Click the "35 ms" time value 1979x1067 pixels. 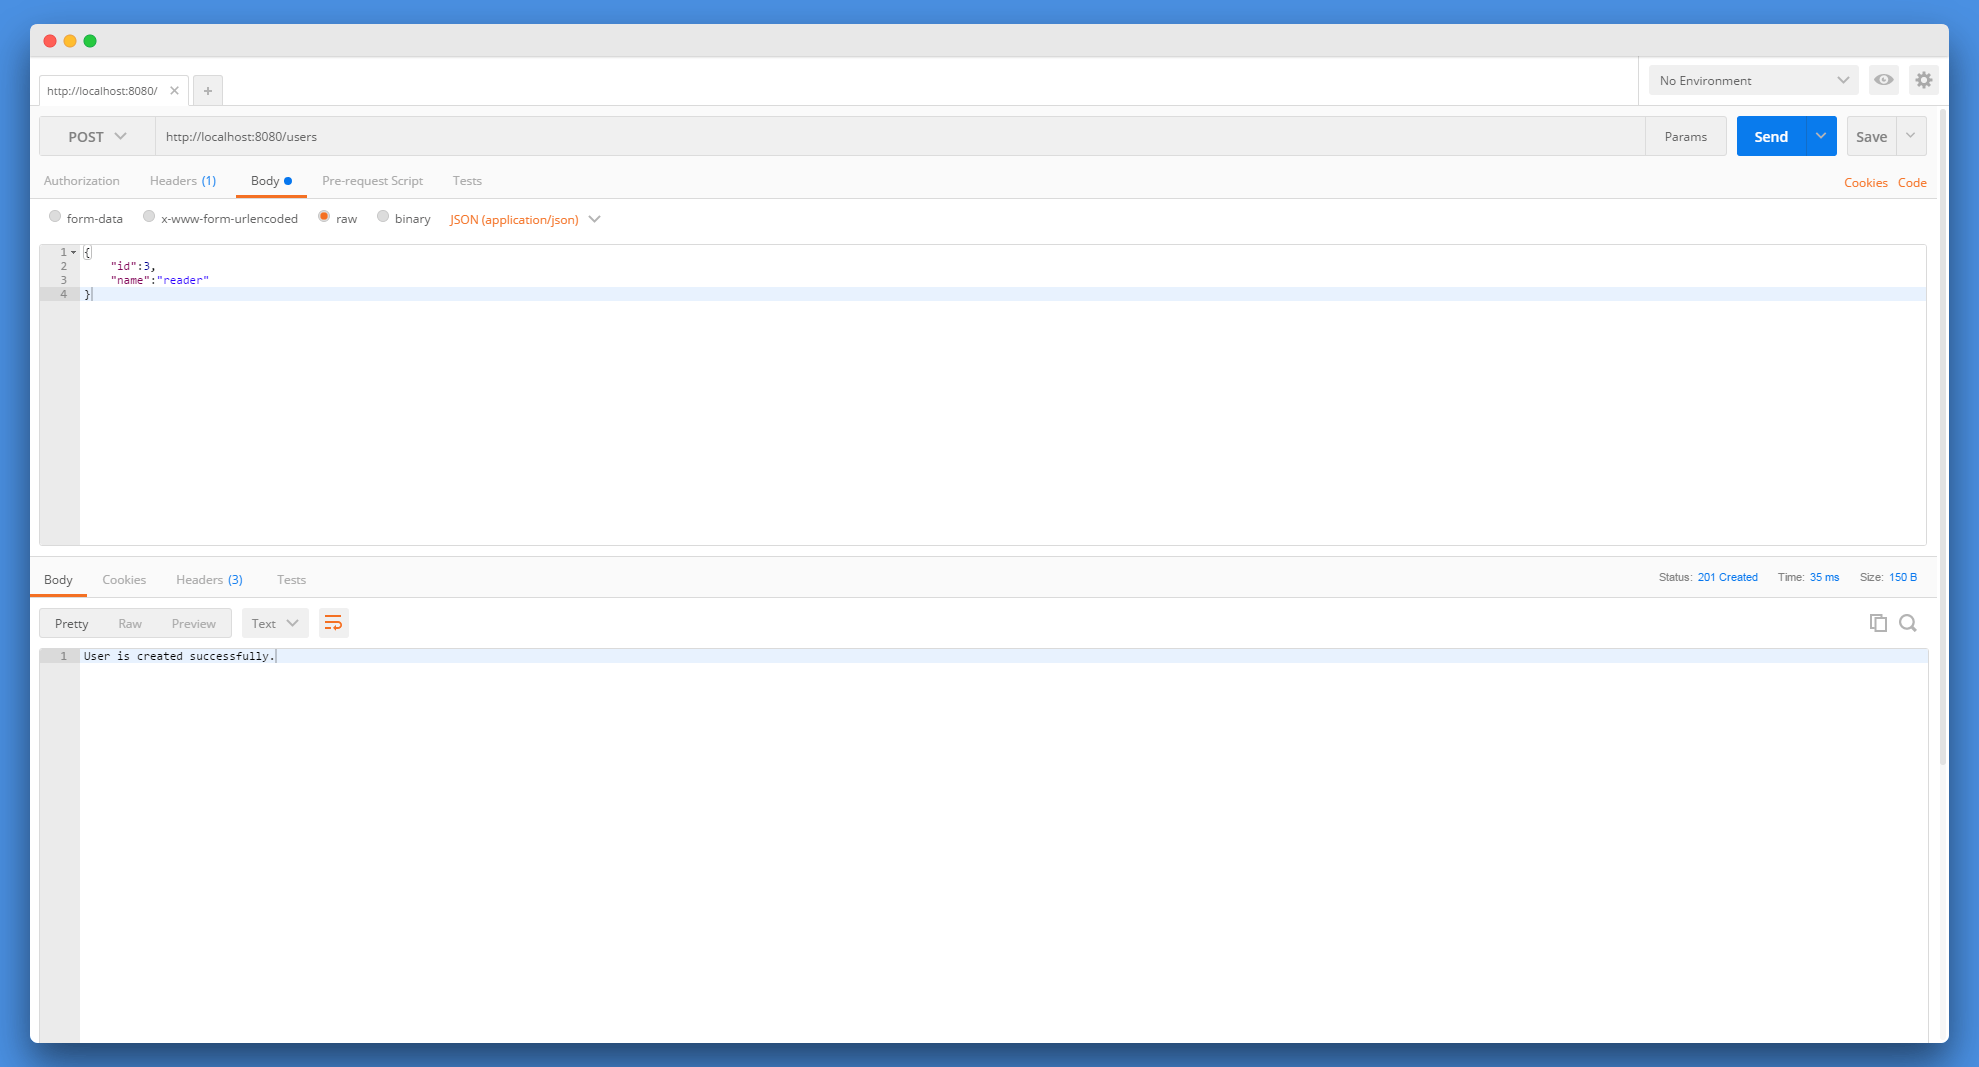click(x=1825, y=578)
